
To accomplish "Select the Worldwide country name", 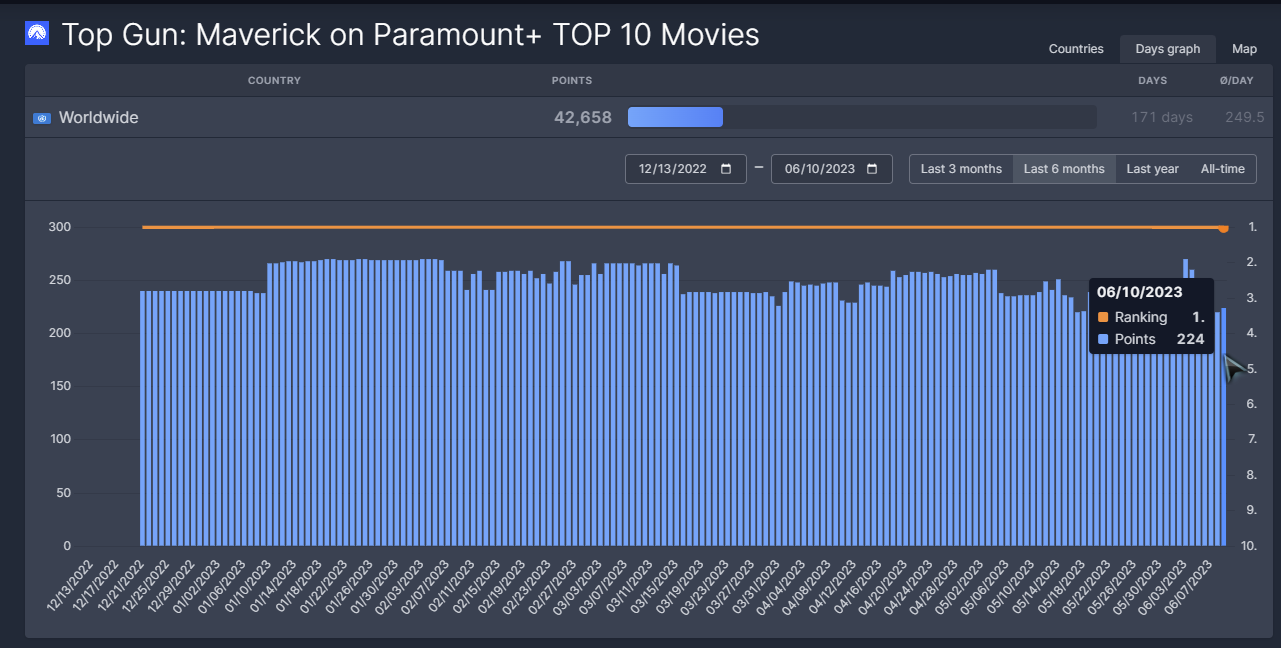I will 99,118.
